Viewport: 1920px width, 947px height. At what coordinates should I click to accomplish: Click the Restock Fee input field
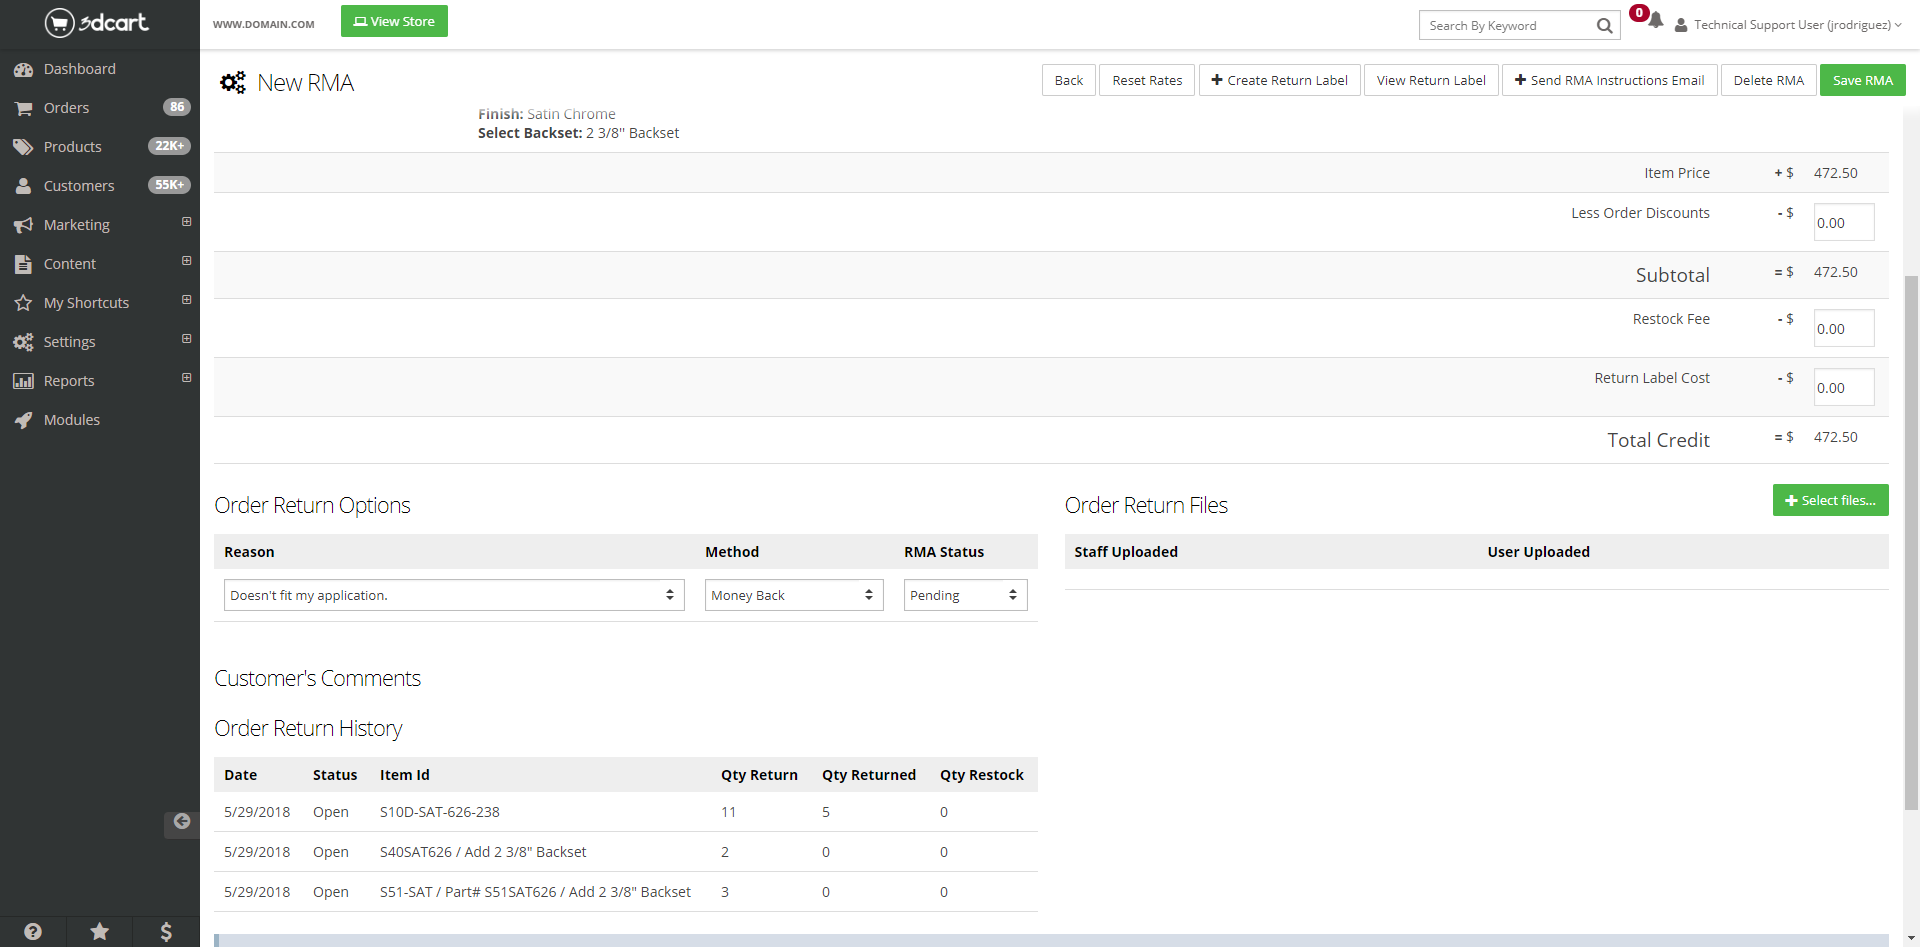[x=1843, y=329]
